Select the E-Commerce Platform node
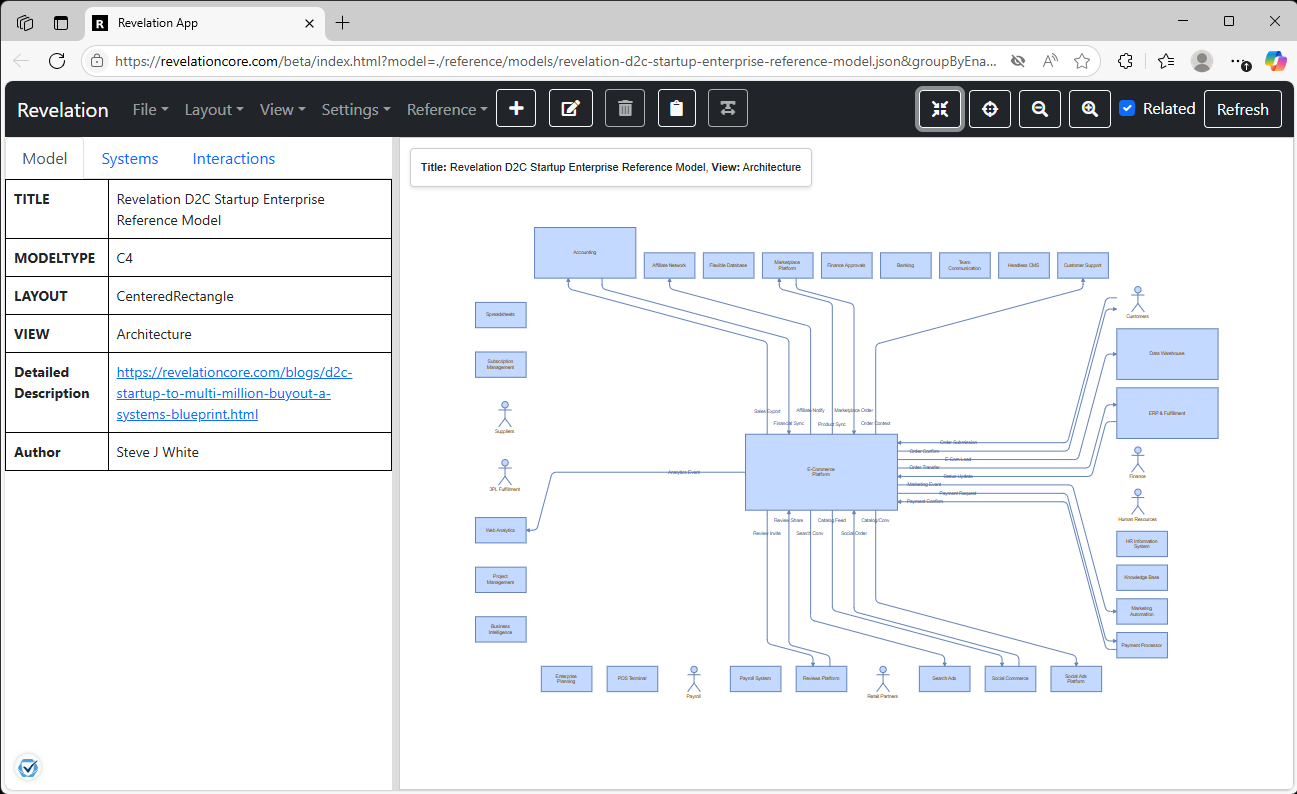1297x794 pixels. click(x=821, y=472)
